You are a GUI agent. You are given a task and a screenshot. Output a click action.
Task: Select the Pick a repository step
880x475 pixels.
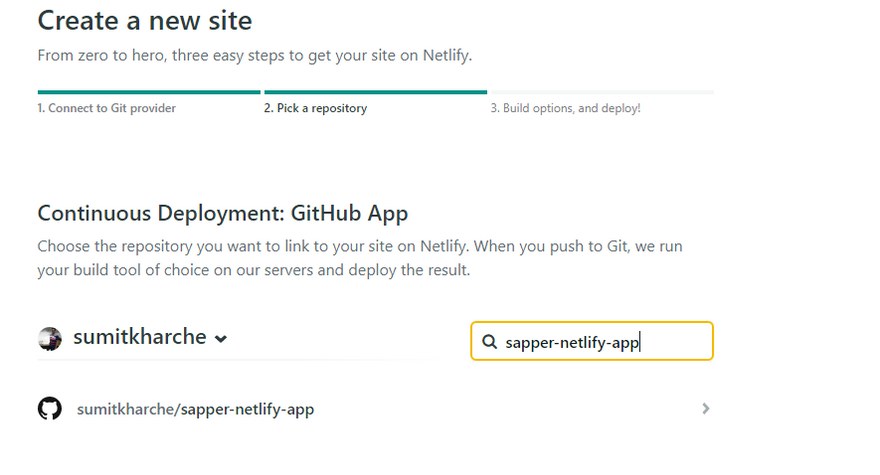[315, 108]
